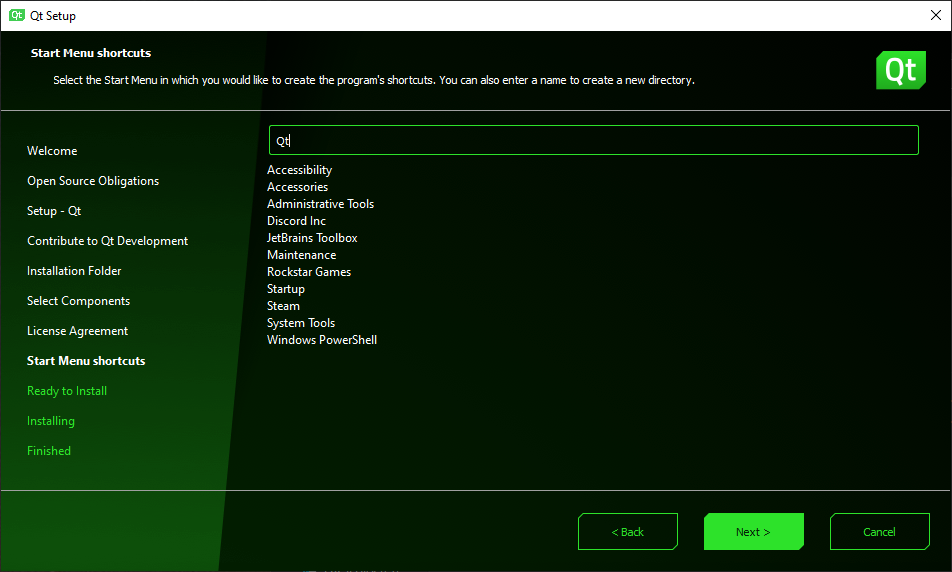Cancel the Qt setup
Viewport: 952px width, 572px height.
(x=879, y=531)
